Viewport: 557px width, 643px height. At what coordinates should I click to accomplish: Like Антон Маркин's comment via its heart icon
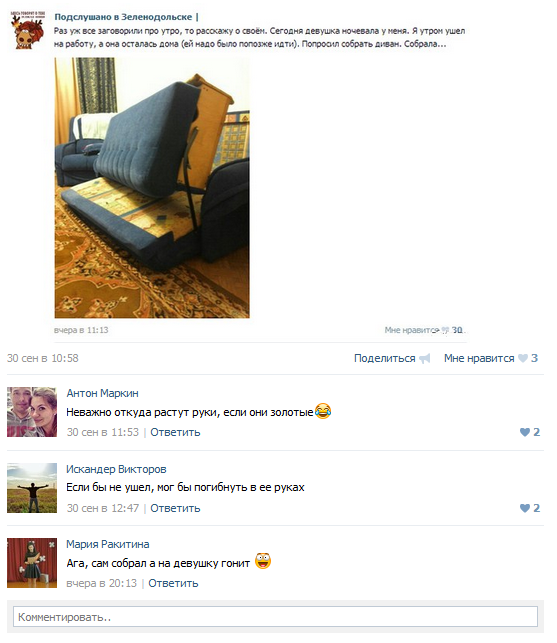point(525,432)
